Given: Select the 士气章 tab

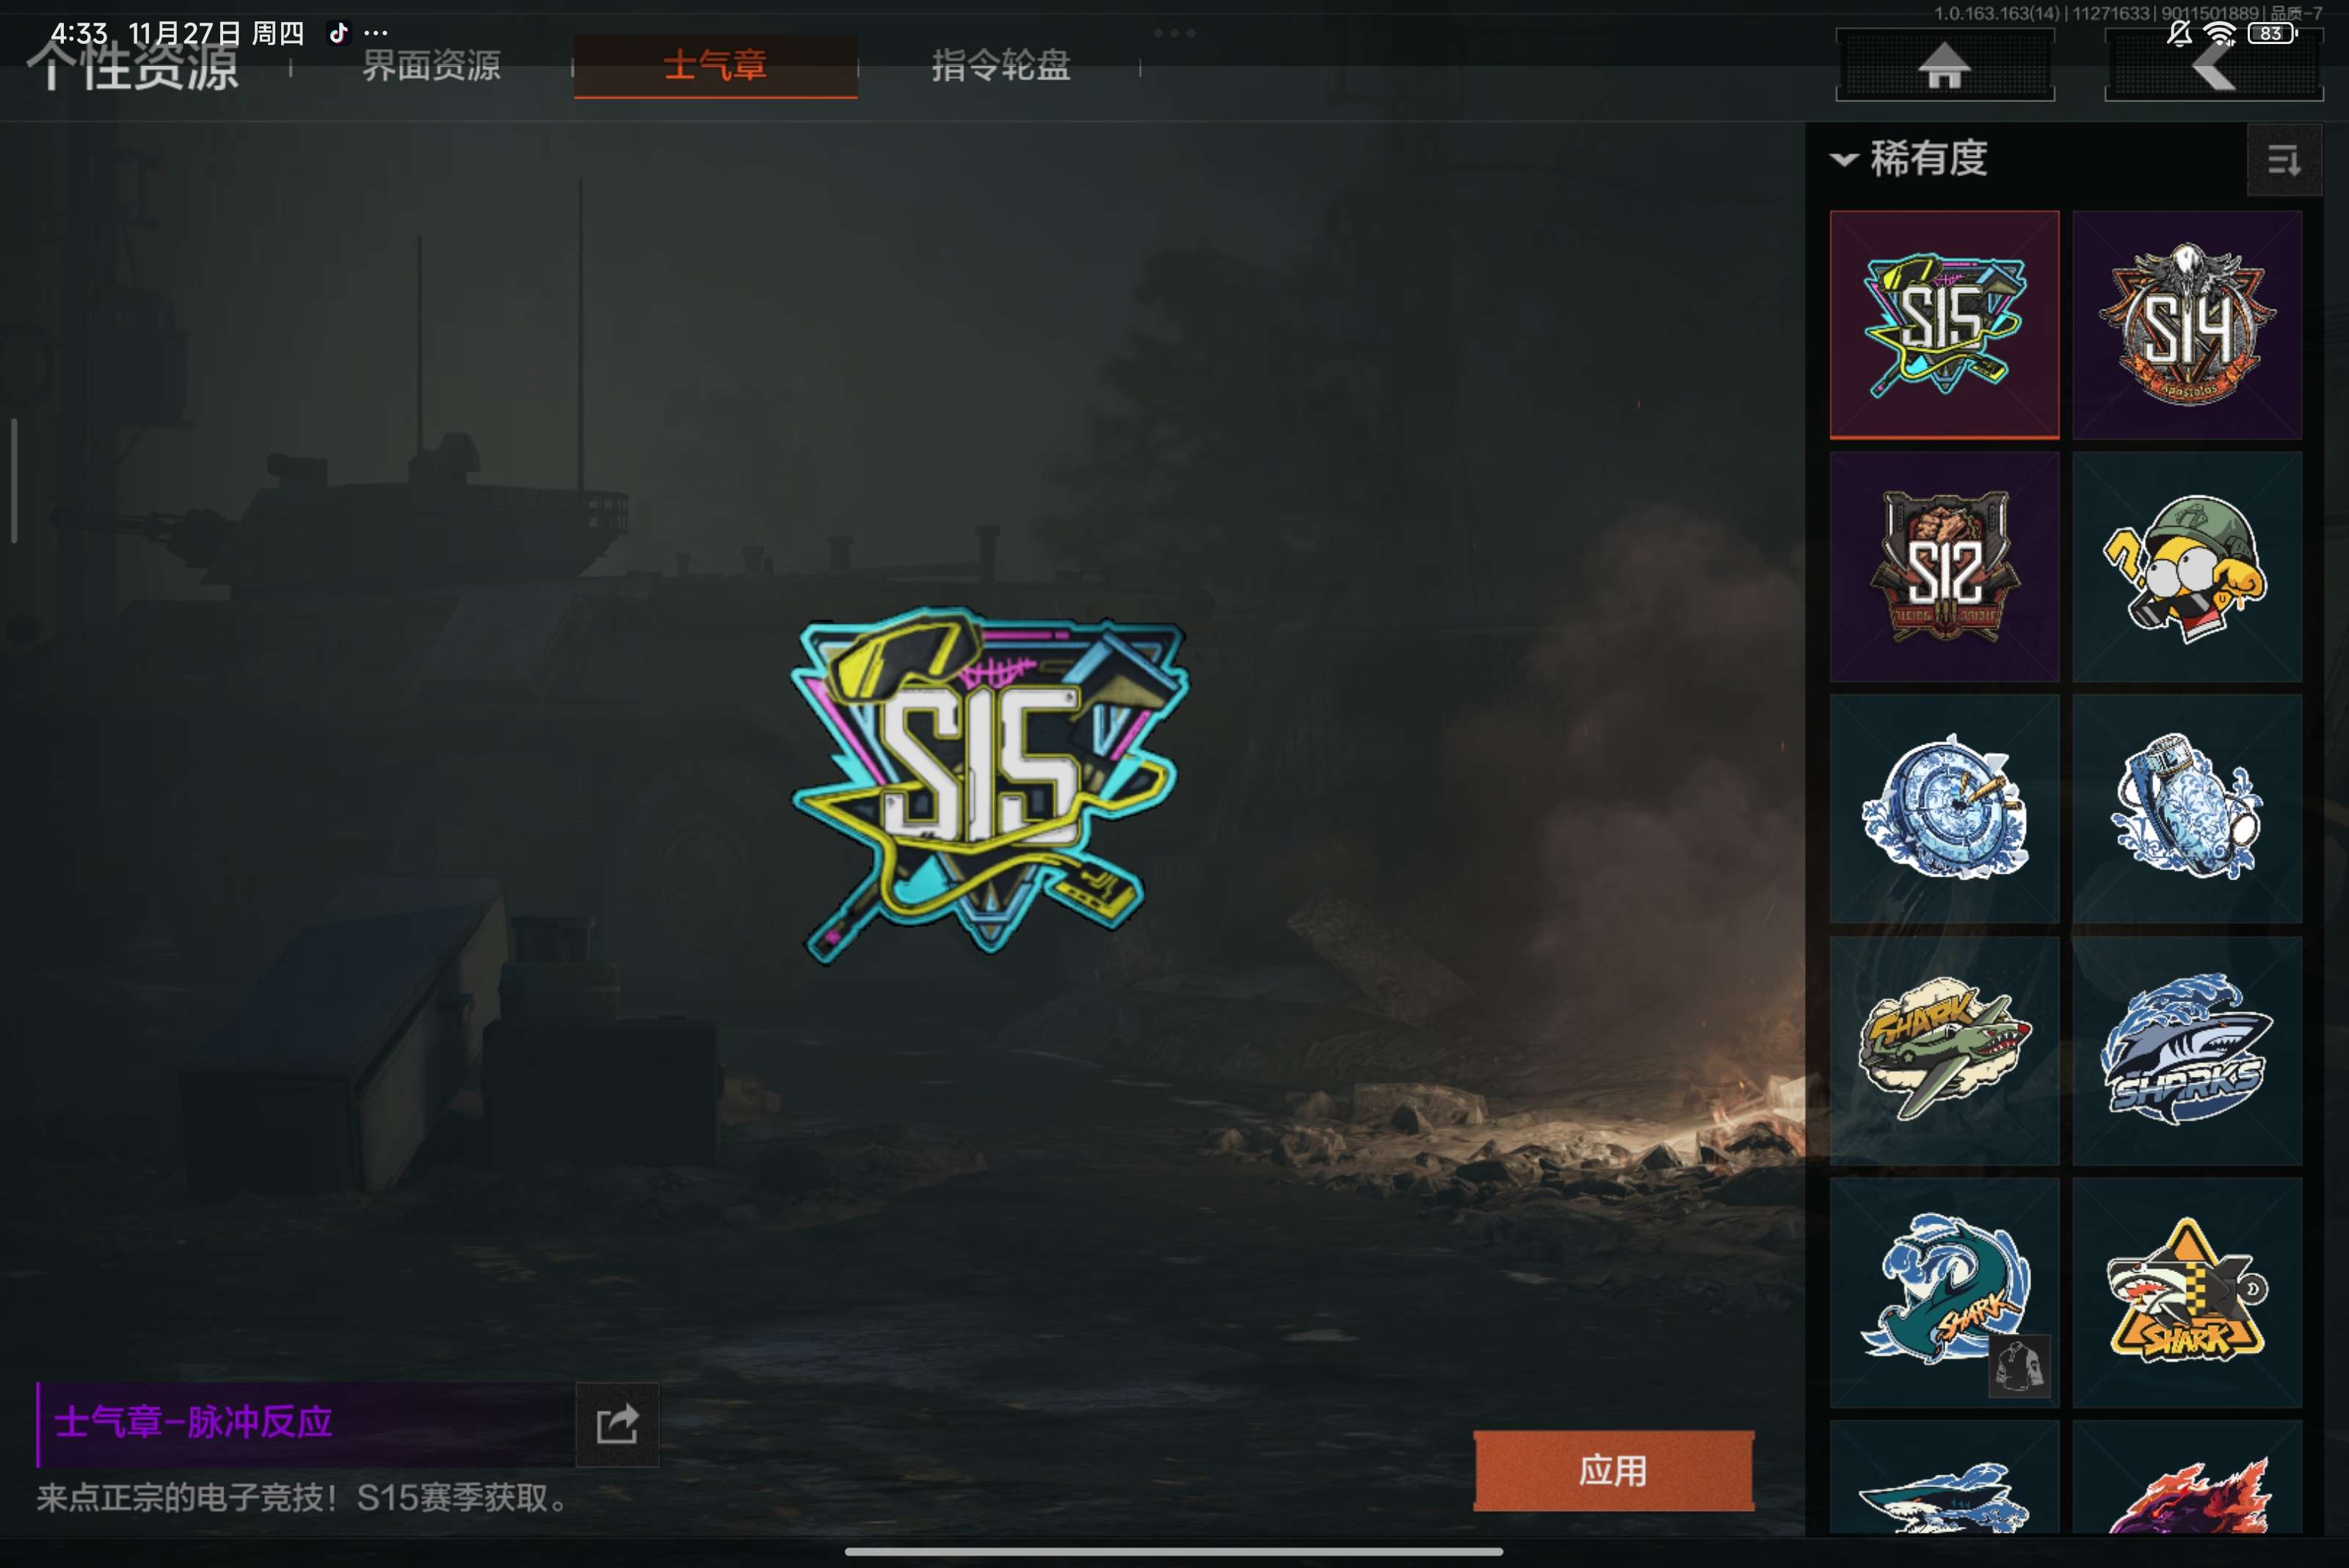Looking at the screenshot, I should coord(715,66).
